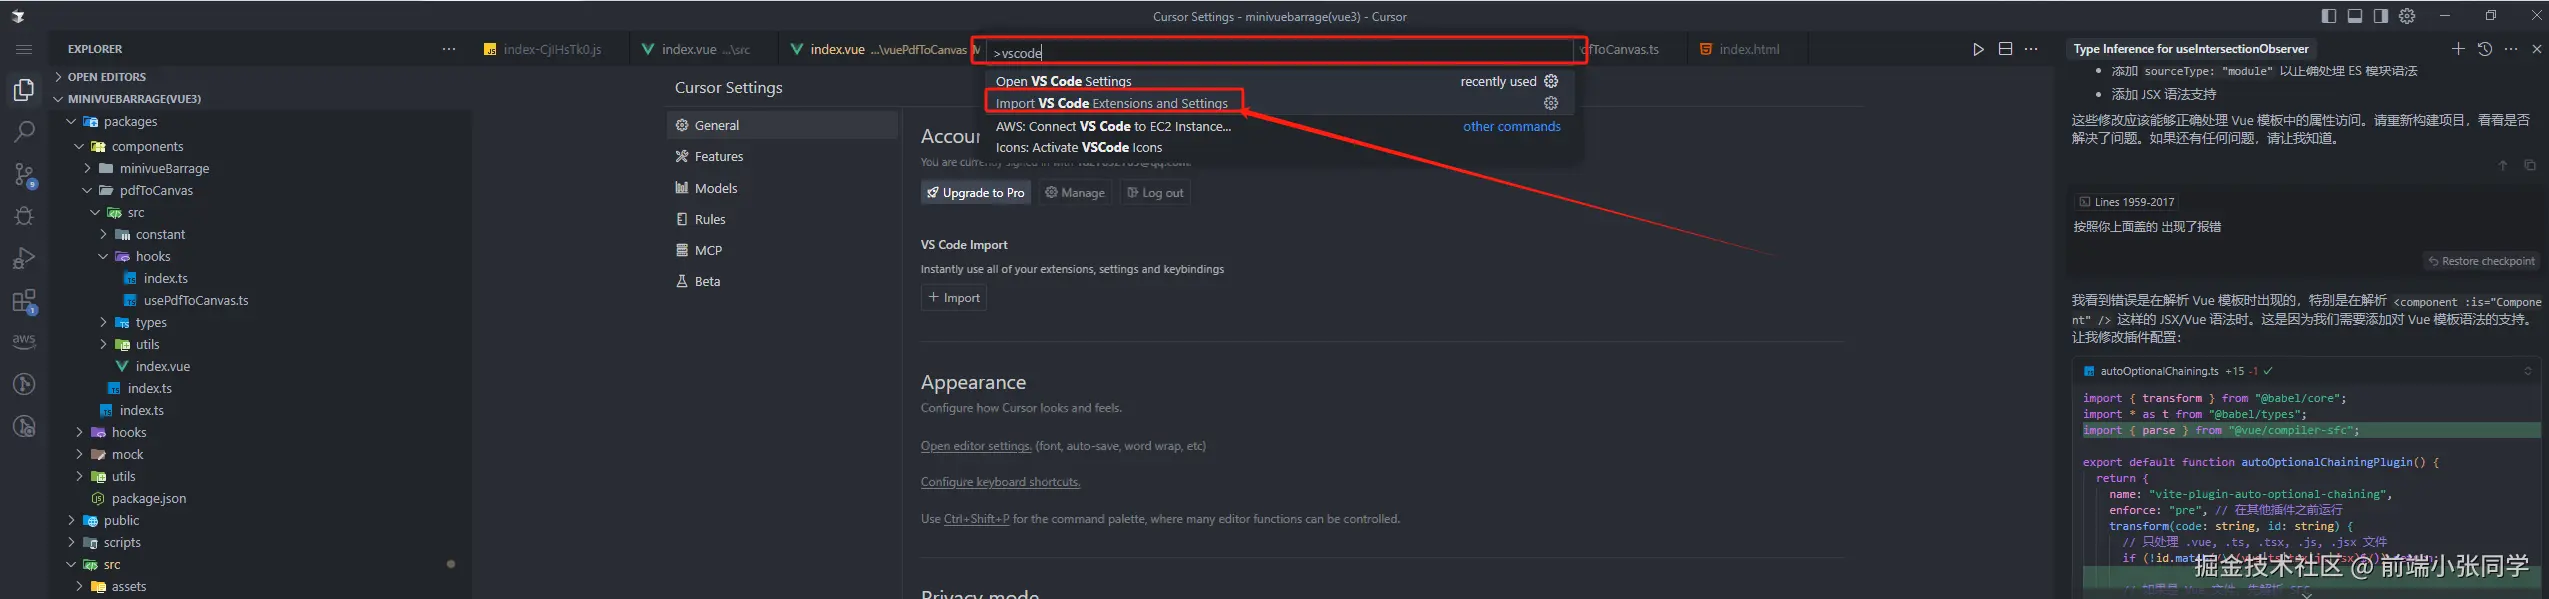2549x599 pixels.
Task: Open chat history clock icon
Action: pyautogui.click(x=2485, y=49)
